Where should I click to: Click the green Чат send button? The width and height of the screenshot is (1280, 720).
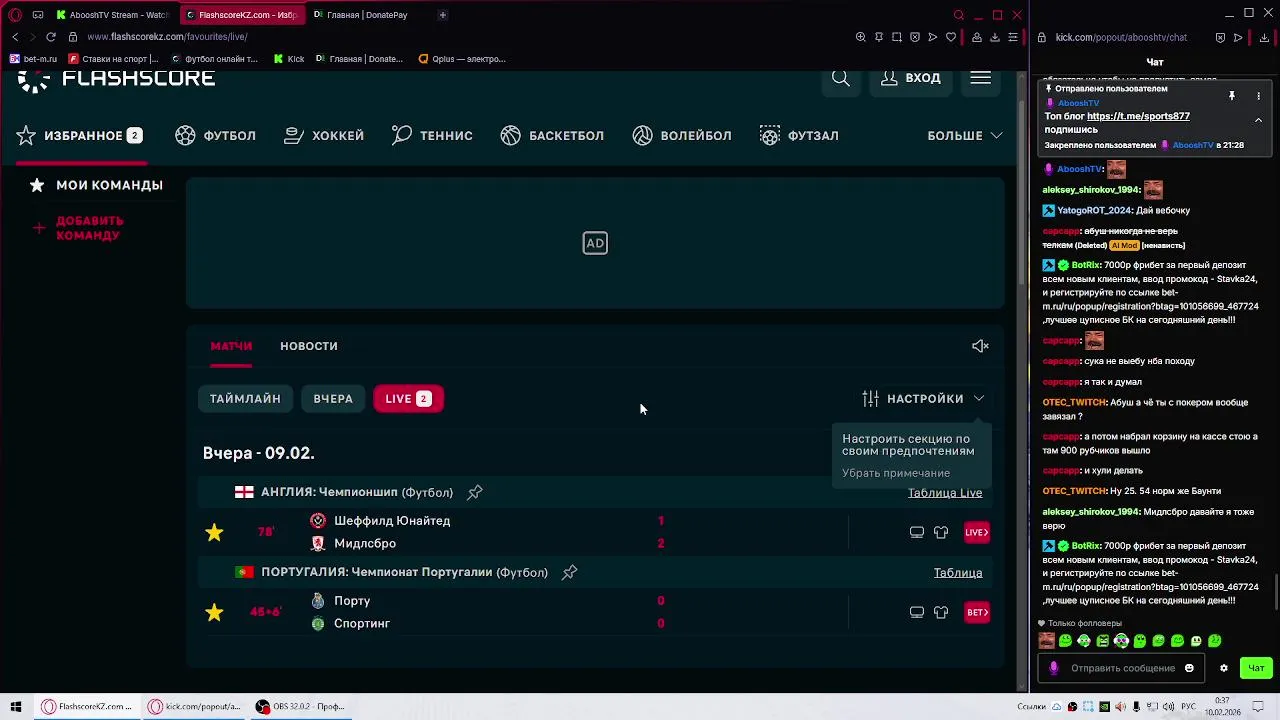(1256, 668)
